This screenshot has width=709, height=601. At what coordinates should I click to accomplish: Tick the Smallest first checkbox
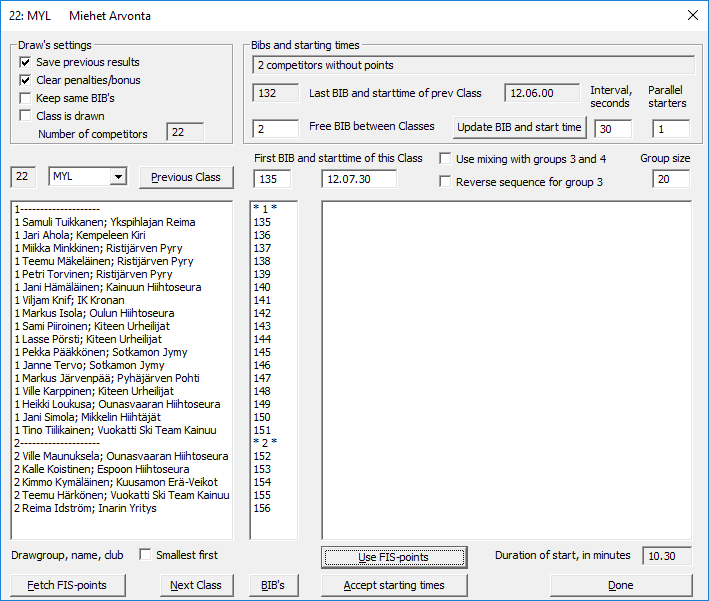pyautogui.click(x=146, y=555)
